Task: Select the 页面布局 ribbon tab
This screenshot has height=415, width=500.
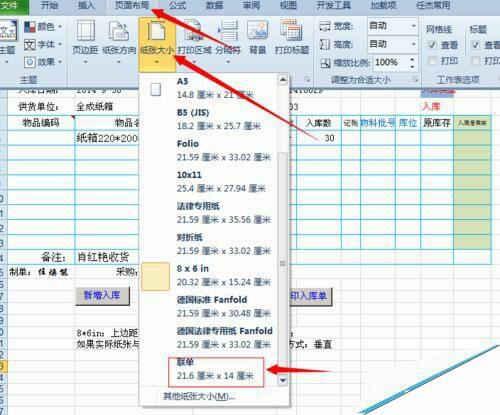Action: tap(132, 5)
